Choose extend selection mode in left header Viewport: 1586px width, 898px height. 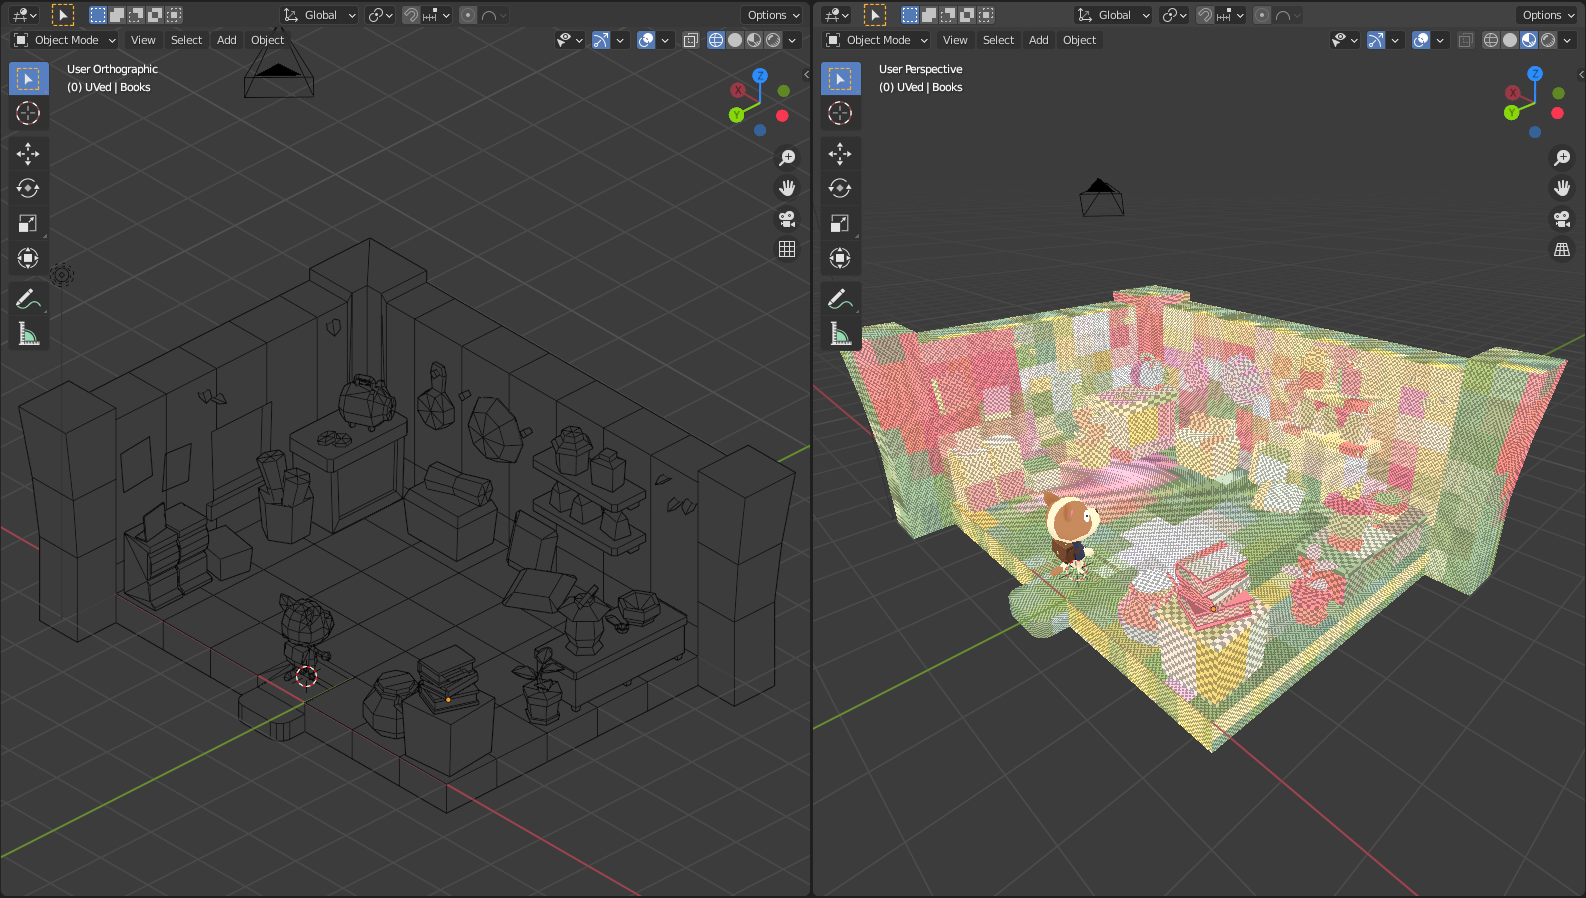117,15
